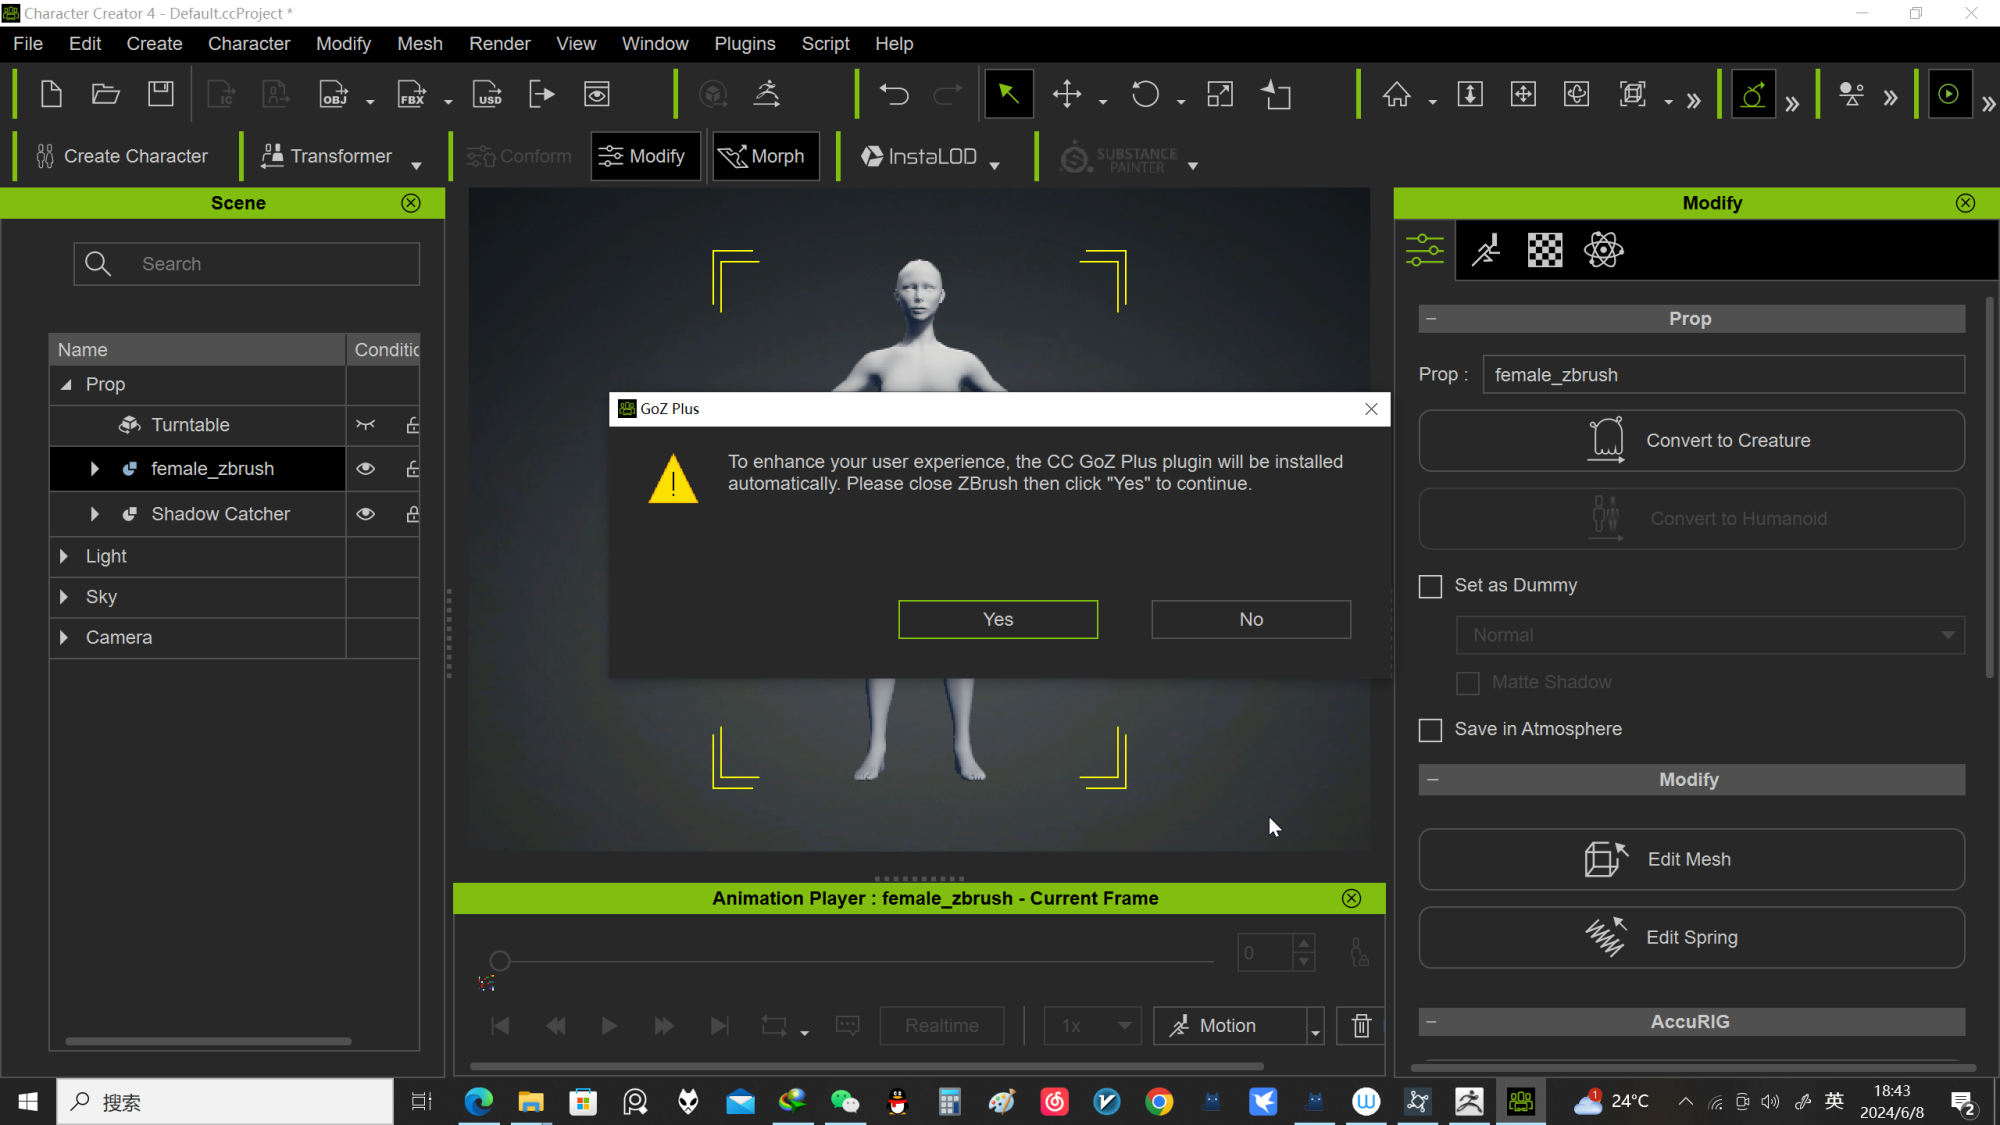Check the Set as Dummy checkbox
Image resolution: width=2000 pixels, height=1125 pixels.
click(x=1430, y=586)
